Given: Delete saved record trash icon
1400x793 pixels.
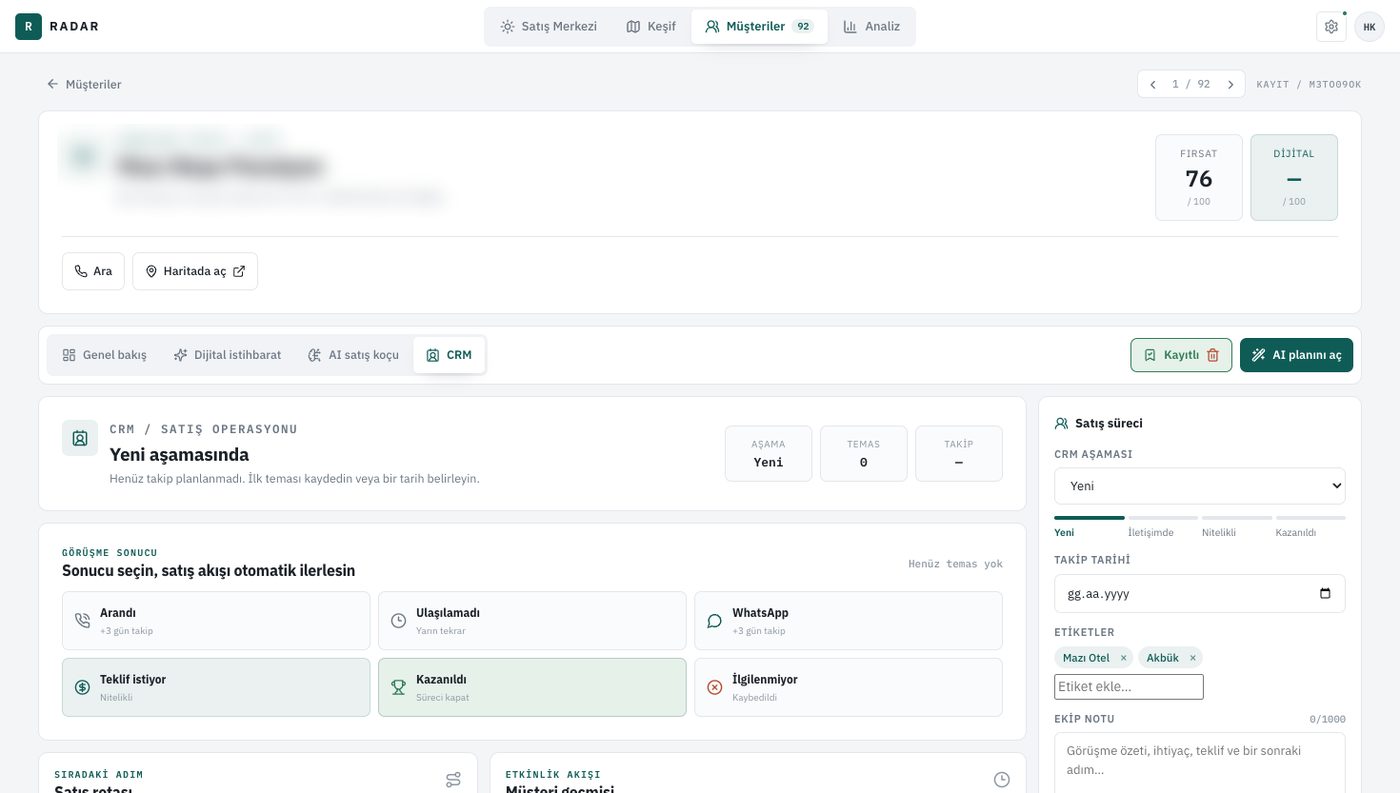Looking at the screenshot, I should (1213, 355).
